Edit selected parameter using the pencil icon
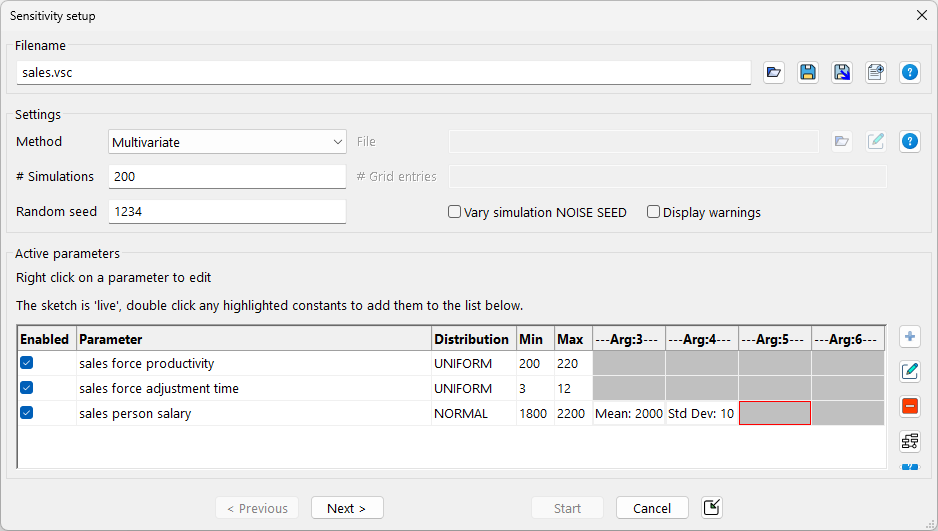 coord(910,372)
